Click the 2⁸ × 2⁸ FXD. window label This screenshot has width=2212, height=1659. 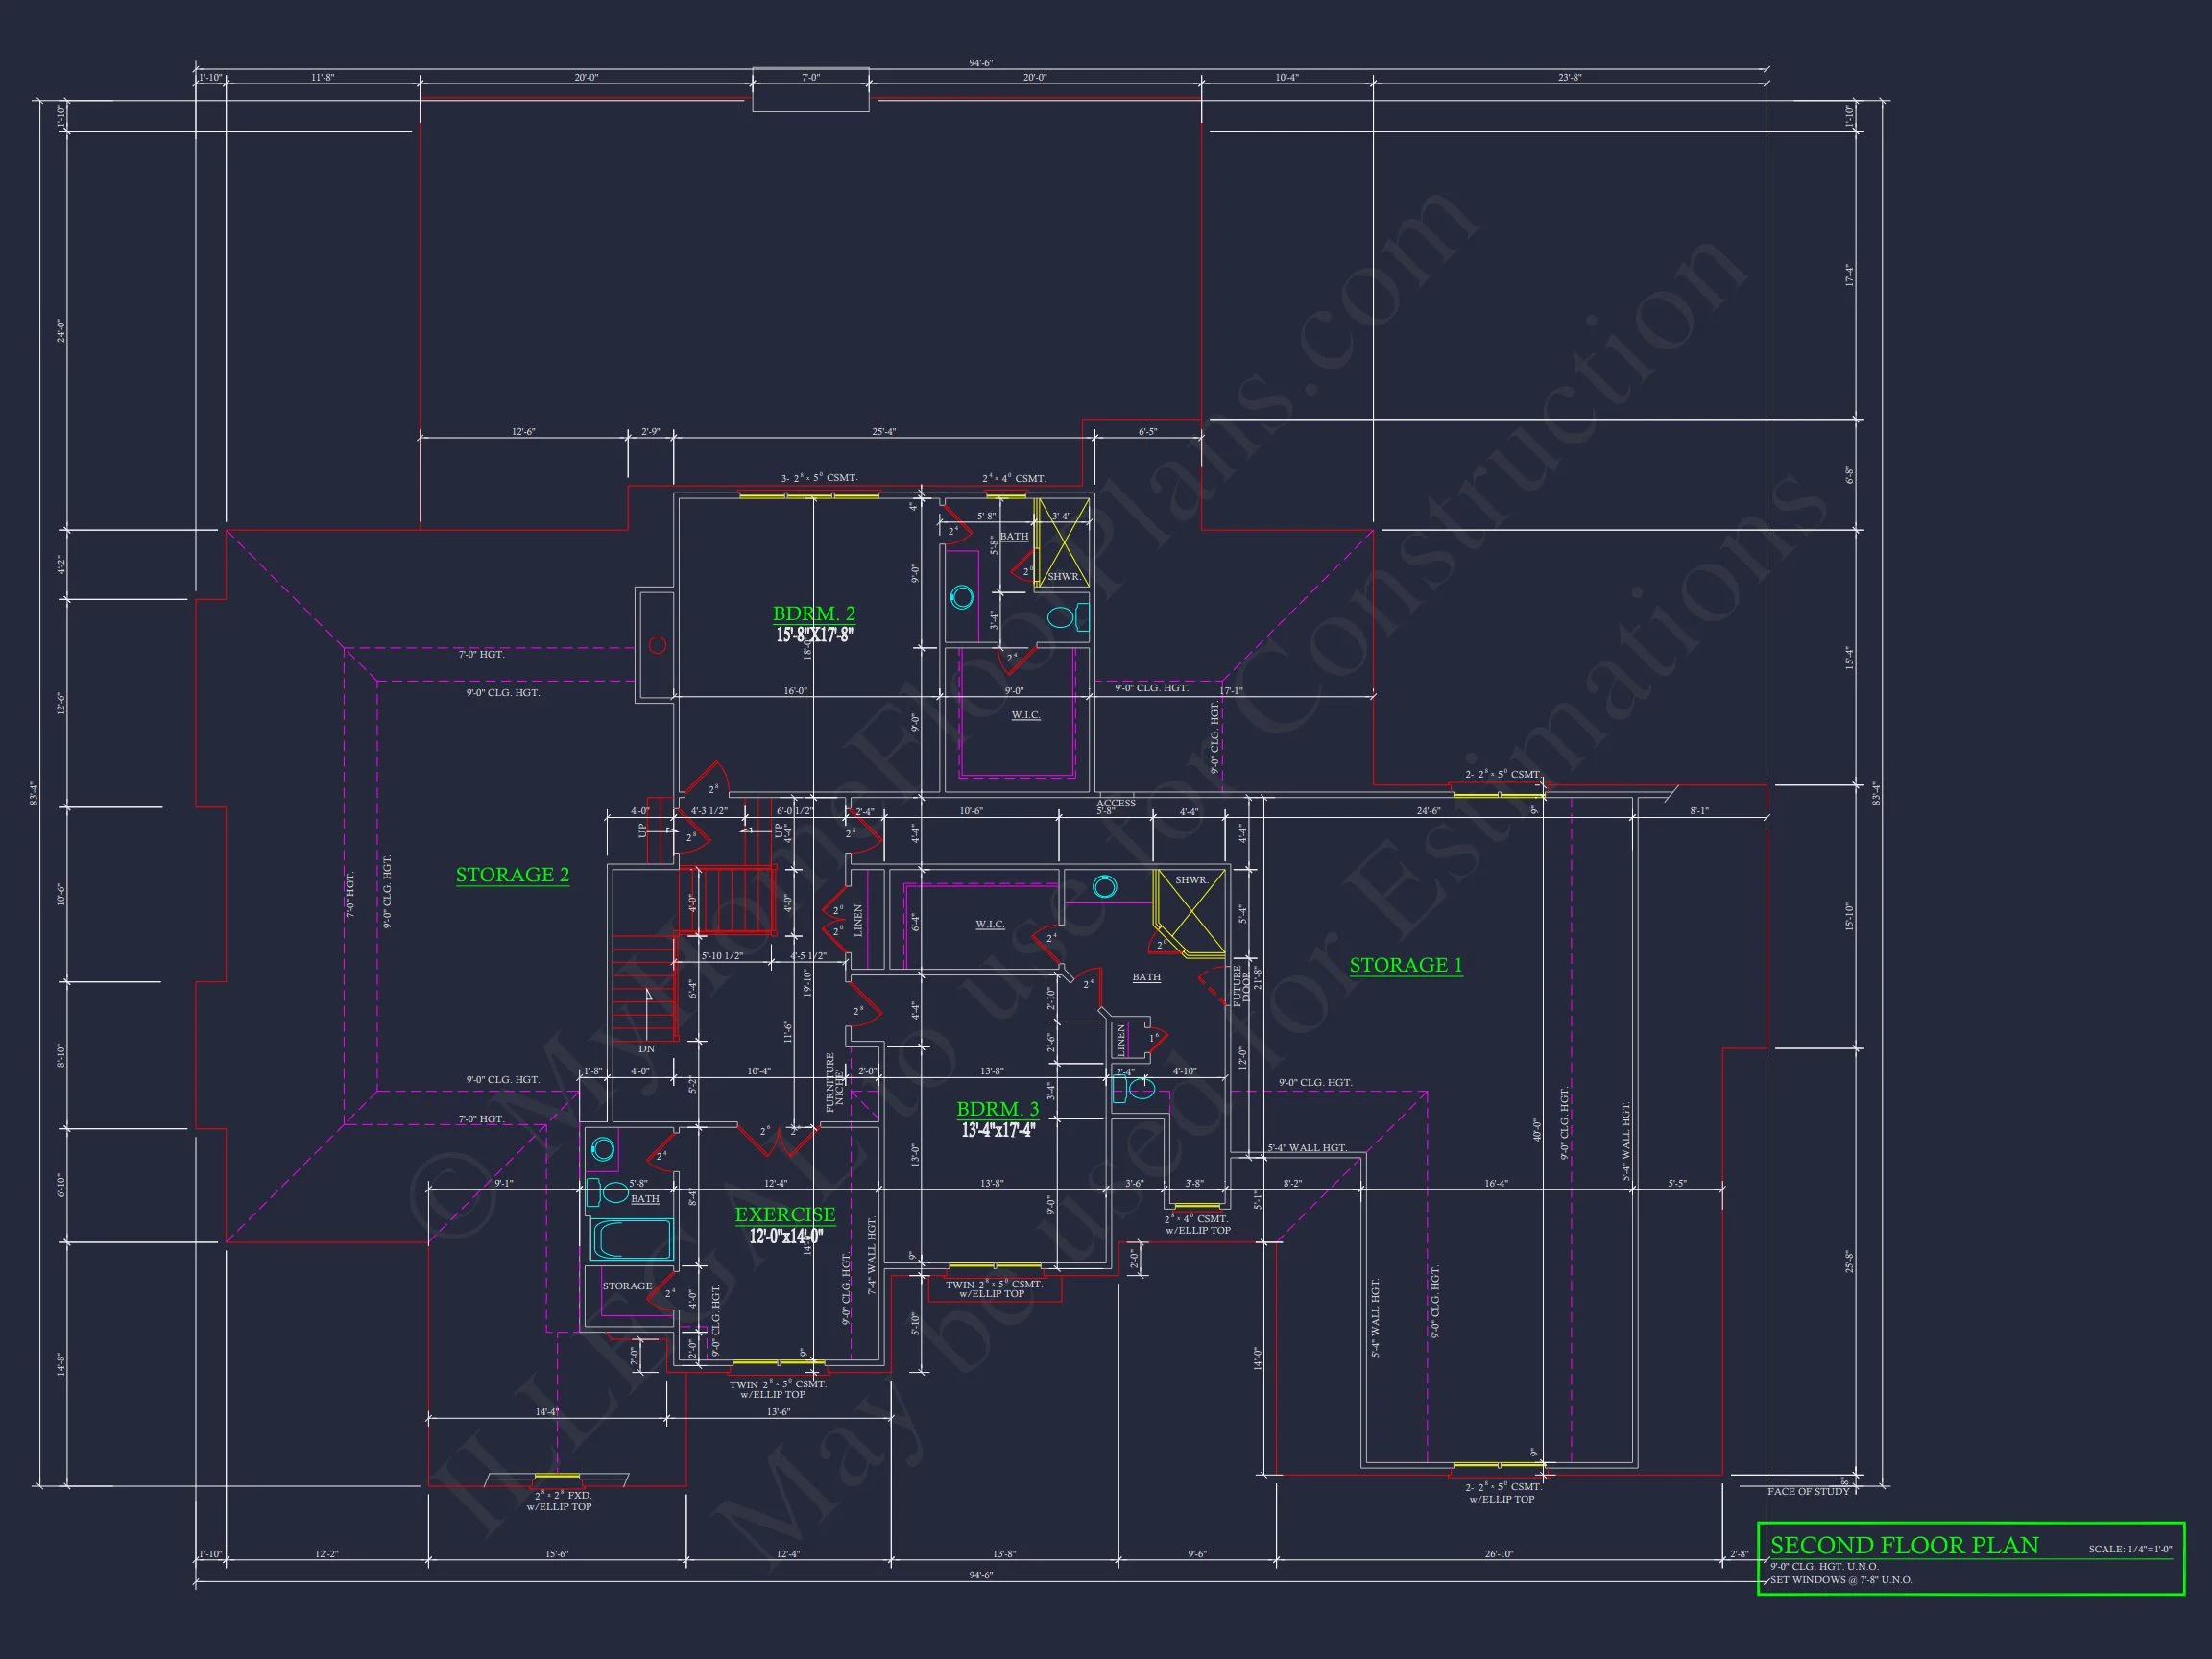coord(562,1496)
